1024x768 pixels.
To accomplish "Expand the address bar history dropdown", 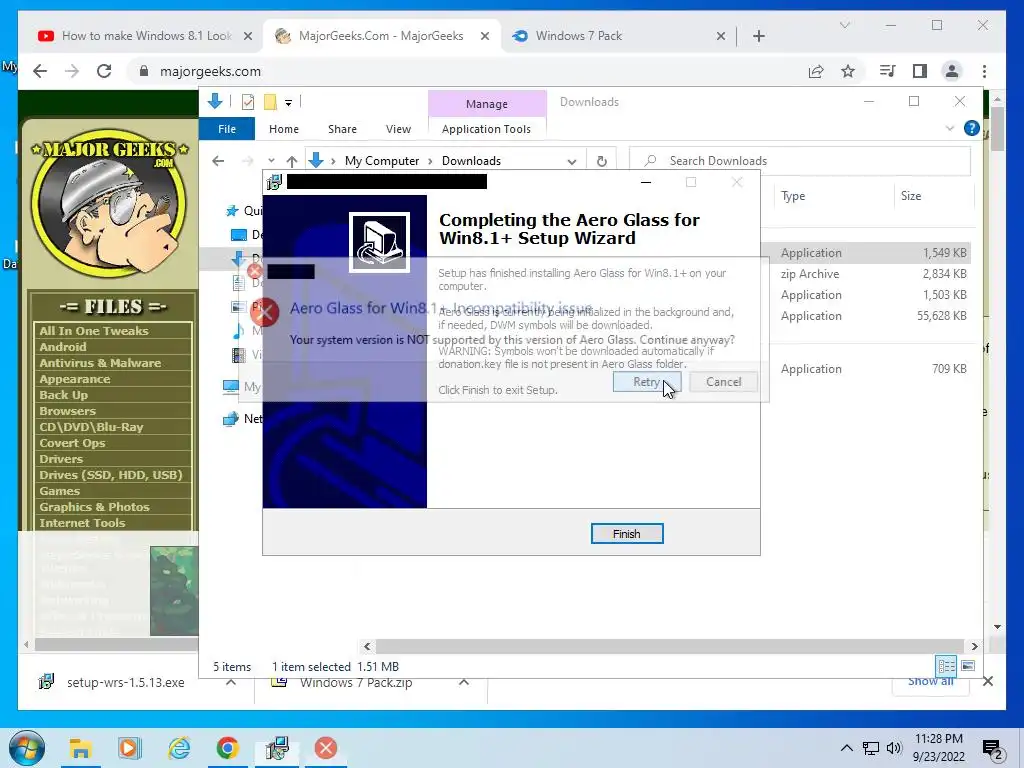I will coord(571,161).
